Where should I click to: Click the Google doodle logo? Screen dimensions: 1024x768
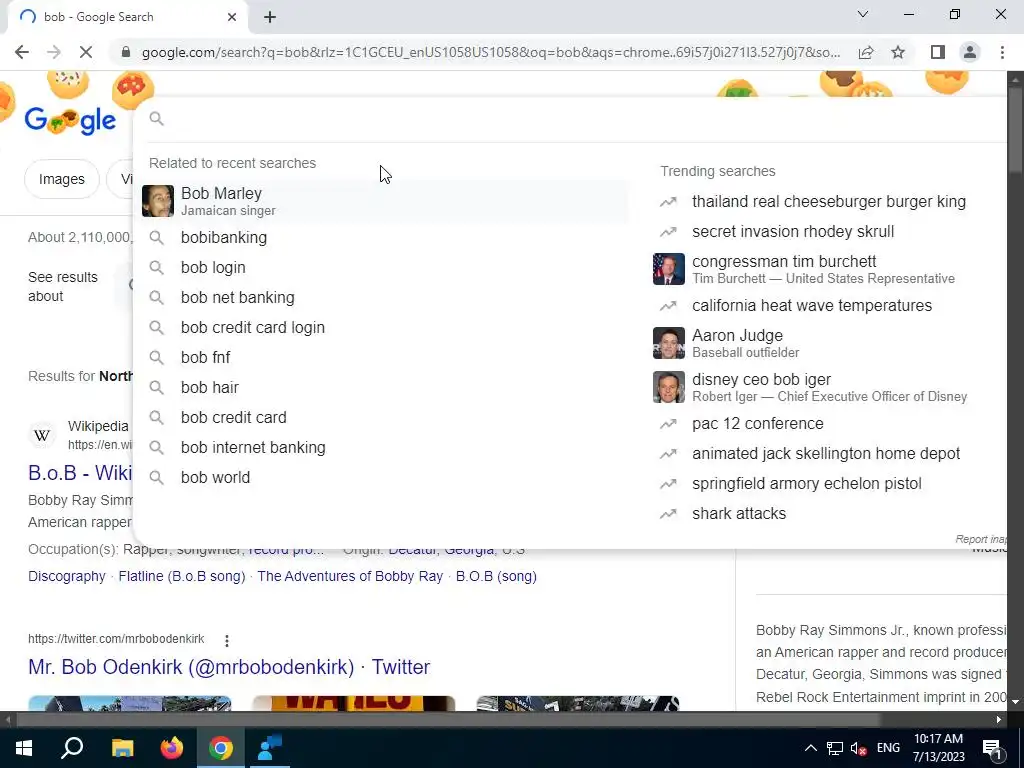pyautogui.click(x=71, y=120)
